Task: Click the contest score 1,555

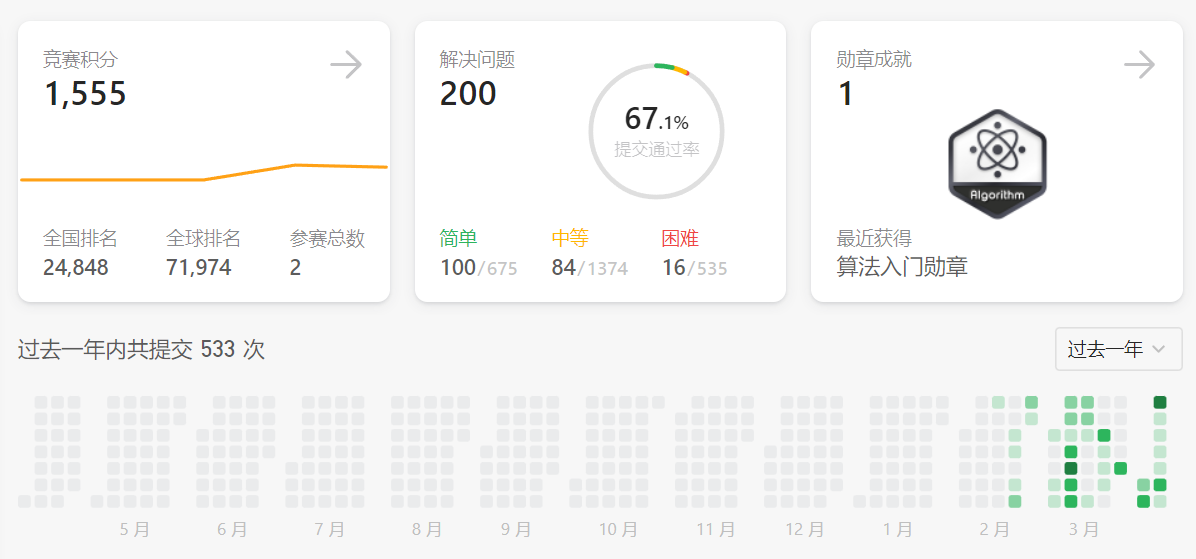Action: pos(85,94)
